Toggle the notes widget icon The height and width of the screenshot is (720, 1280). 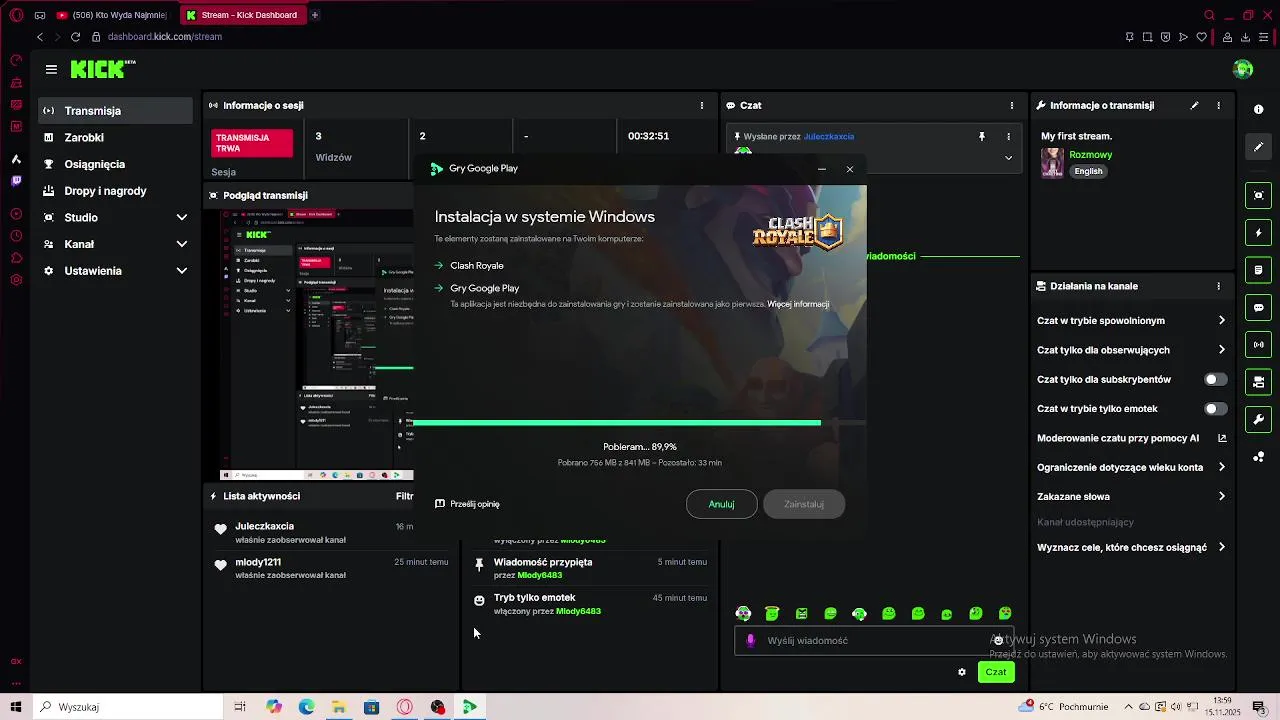coord(1258,270)
